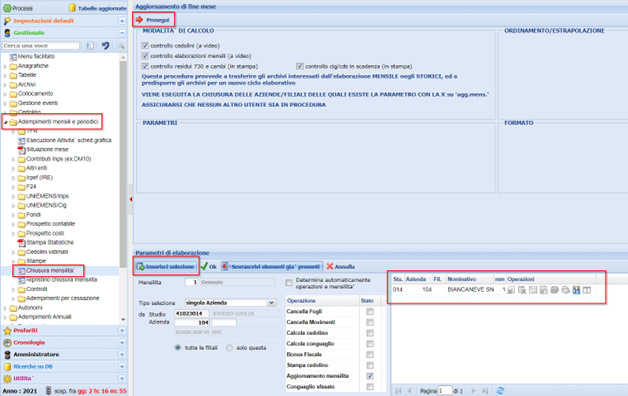Collapse the left panel with red arrow handle
The image size is (628, 396).
tap(131, 199)
